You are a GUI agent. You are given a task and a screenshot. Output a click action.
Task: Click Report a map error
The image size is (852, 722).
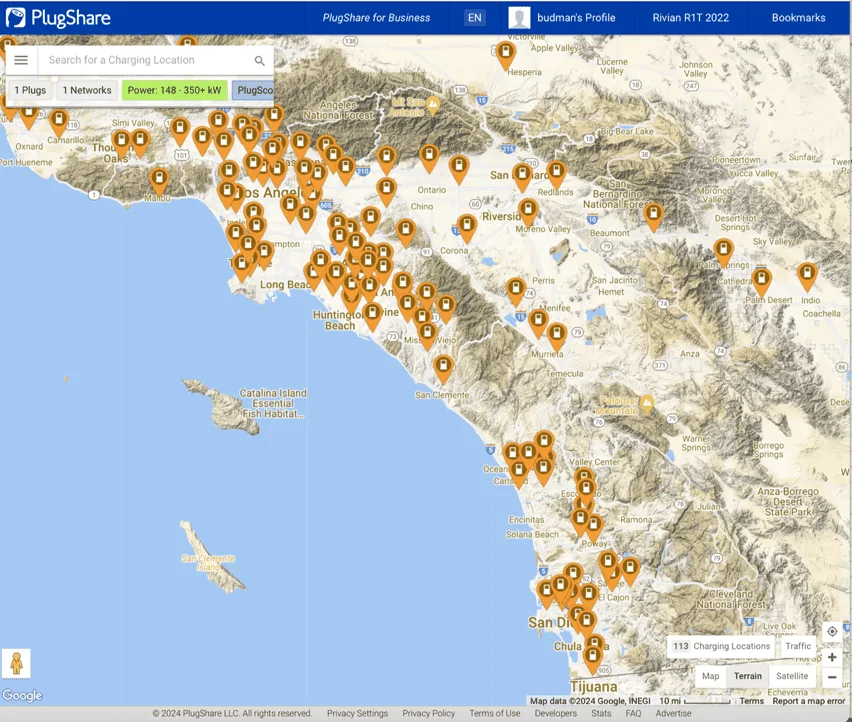[x=809, y=701]
